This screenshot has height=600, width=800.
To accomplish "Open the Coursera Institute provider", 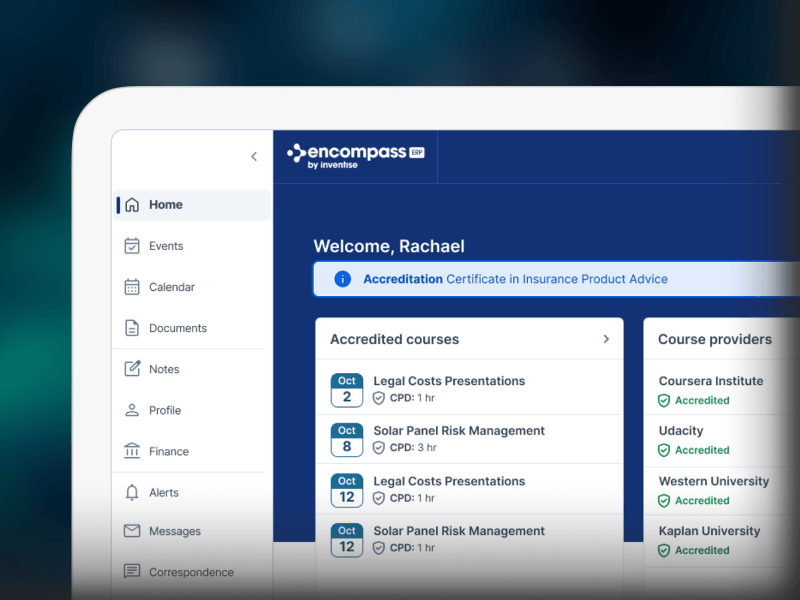I will 710,381.
